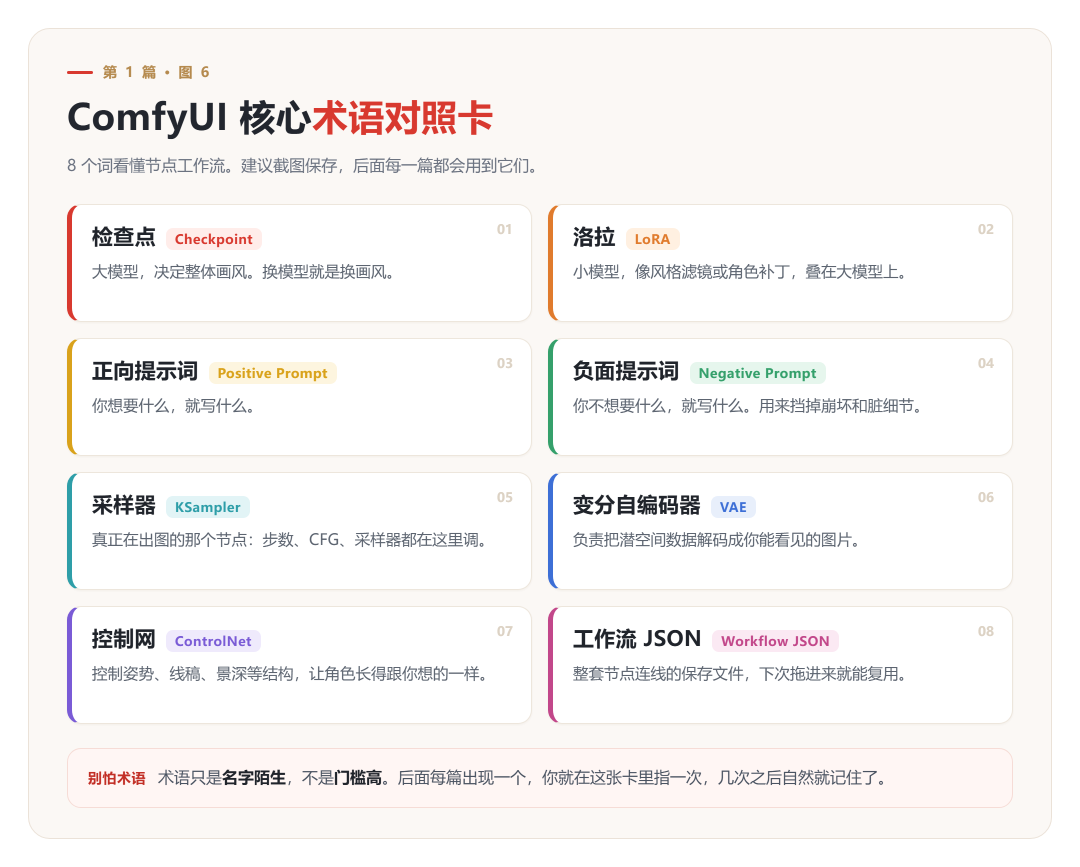Click the '第 1 篇 · 图 6' label
Screen dimensions: 1080x867
click(156, 72)
